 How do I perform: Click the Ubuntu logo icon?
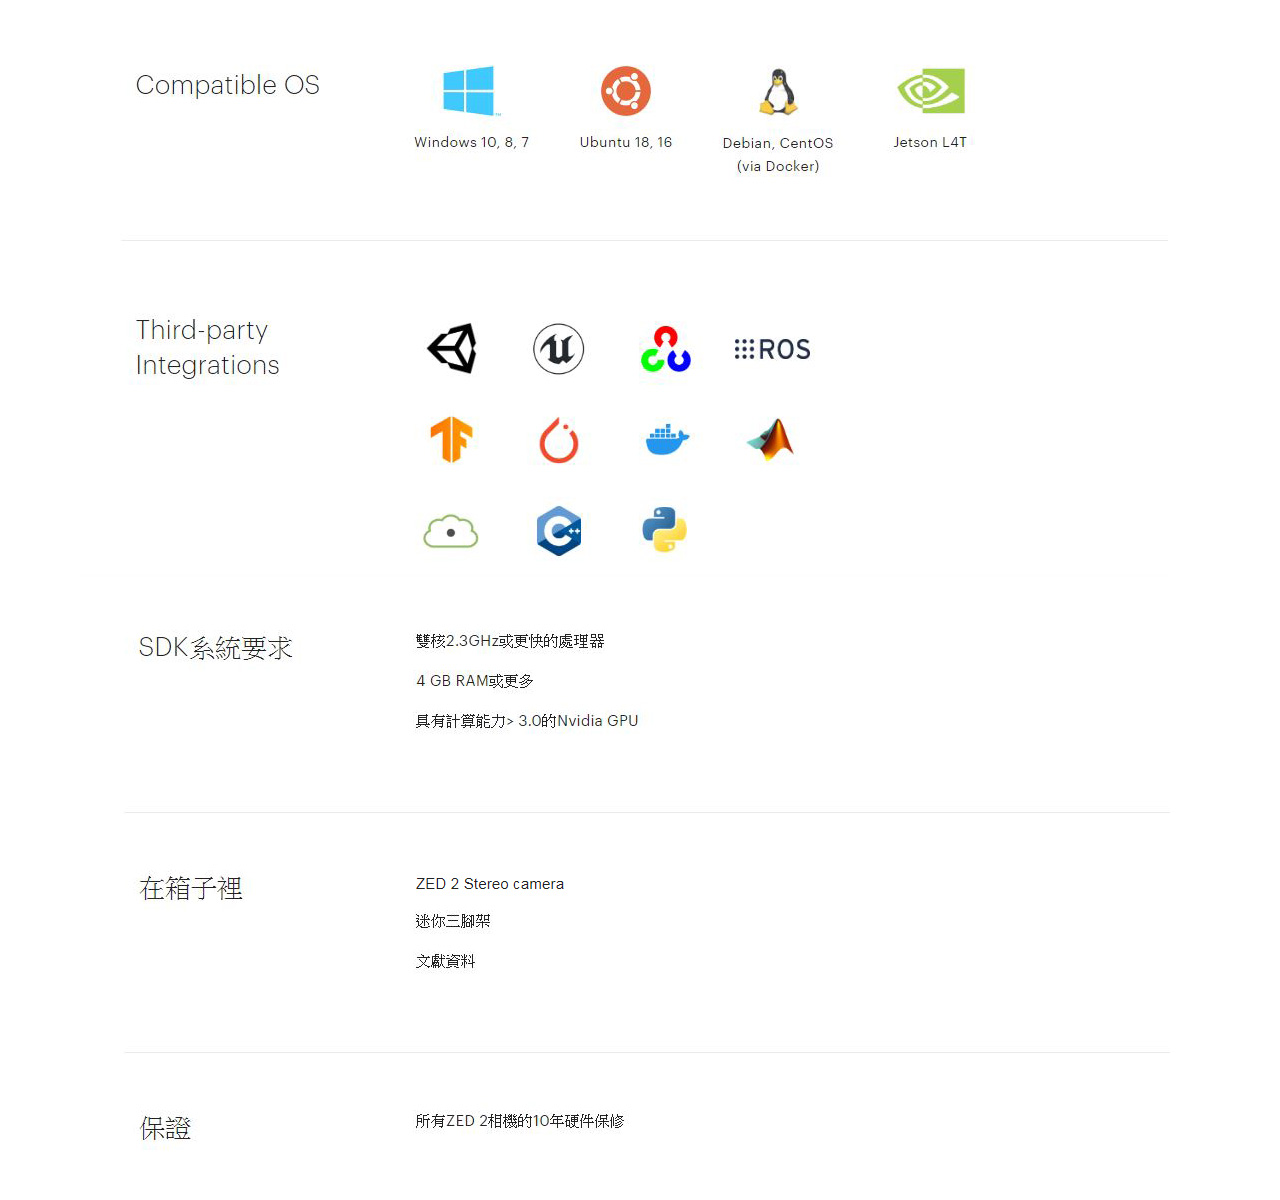(626, 91)
